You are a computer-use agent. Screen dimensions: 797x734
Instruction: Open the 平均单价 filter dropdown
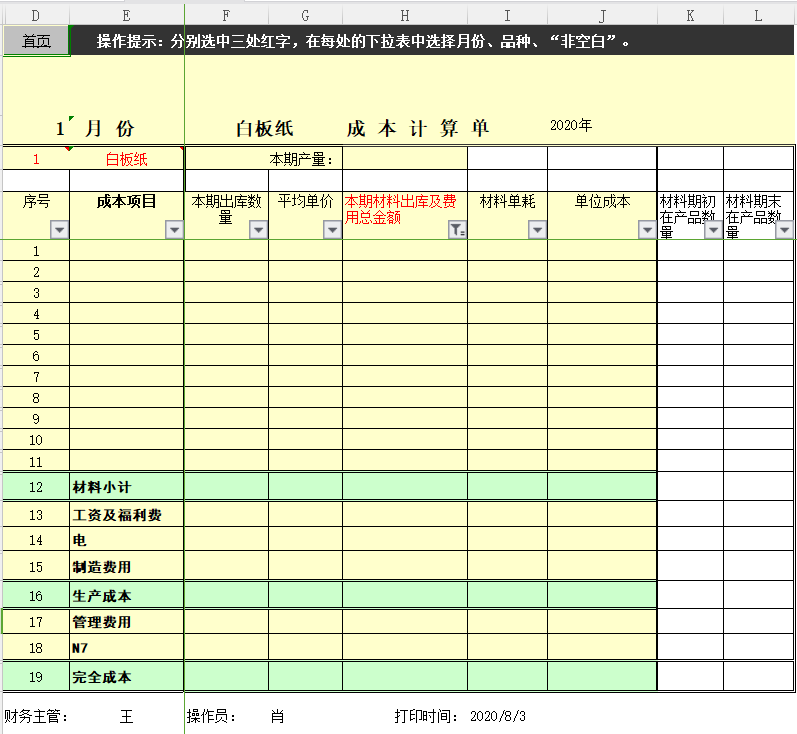point(332,230)
